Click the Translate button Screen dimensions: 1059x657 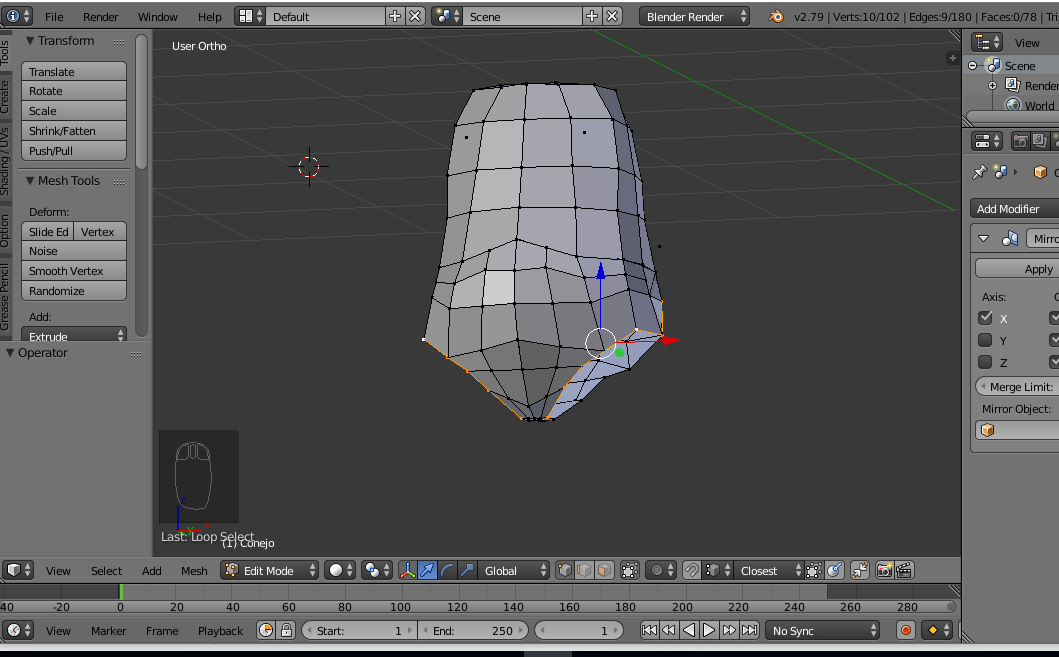[x=74, y=72]
